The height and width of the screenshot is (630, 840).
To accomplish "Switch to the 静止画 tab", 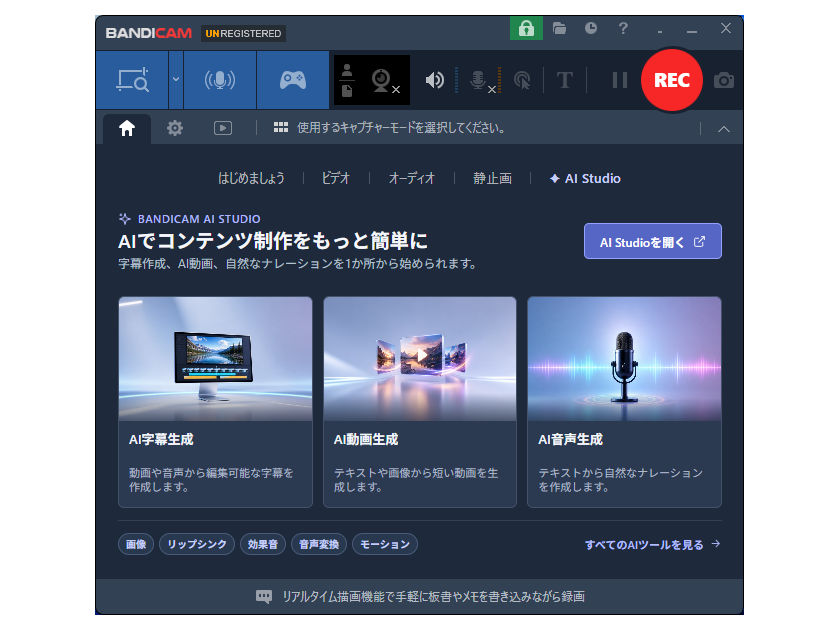I will (x=492, y=178).
